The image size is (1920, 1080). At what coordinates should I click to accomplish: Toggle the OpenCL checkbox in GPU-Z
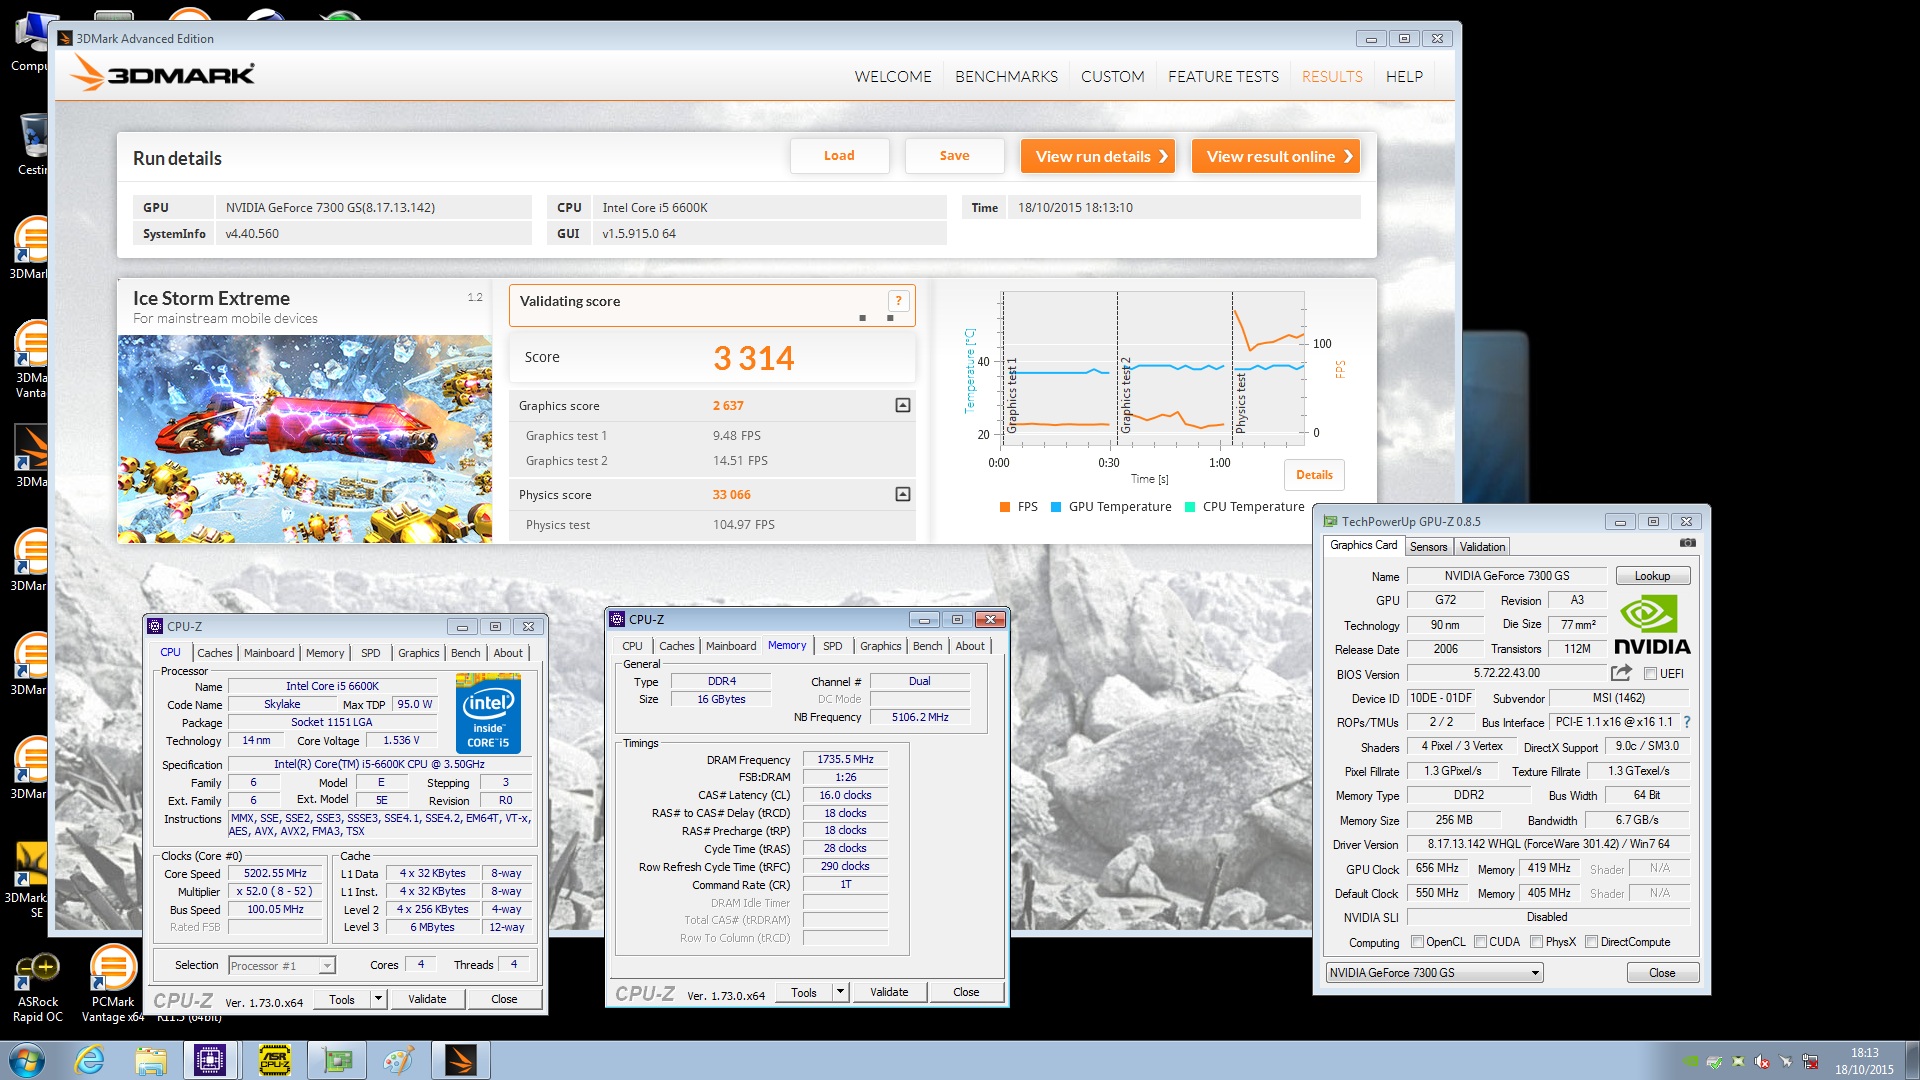[x=1417, y=942]
